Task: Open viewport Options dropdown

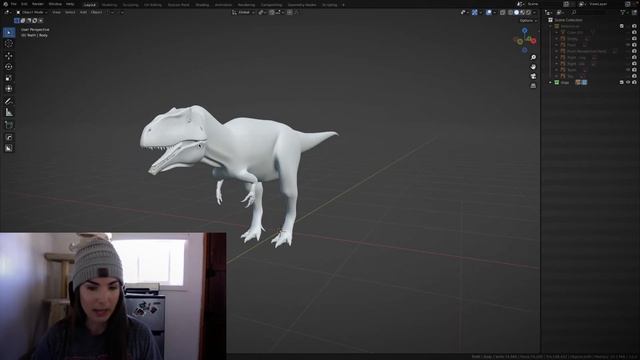Action: click(528, 20)
